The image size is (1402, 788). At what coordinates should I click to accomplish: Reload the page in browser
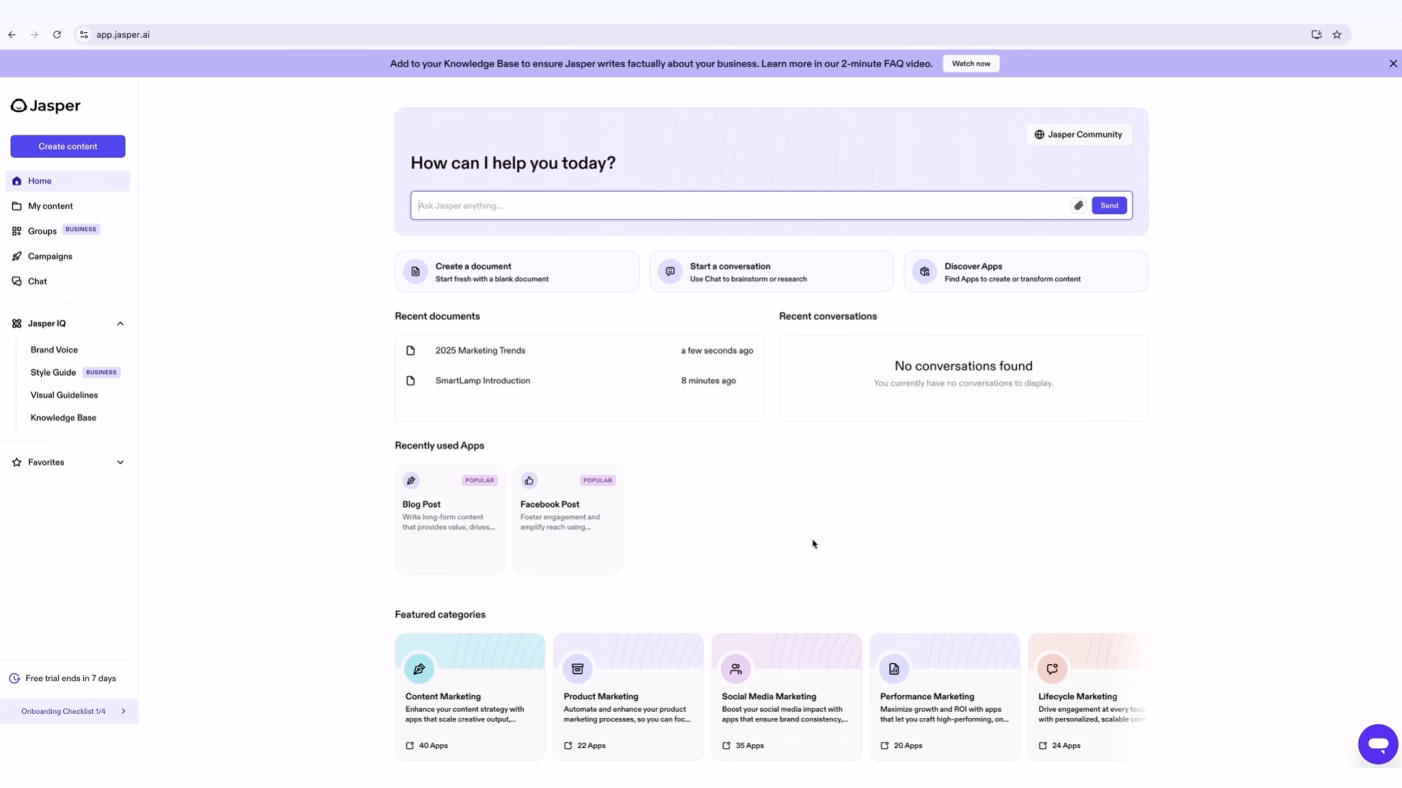(x=57, y=35)
